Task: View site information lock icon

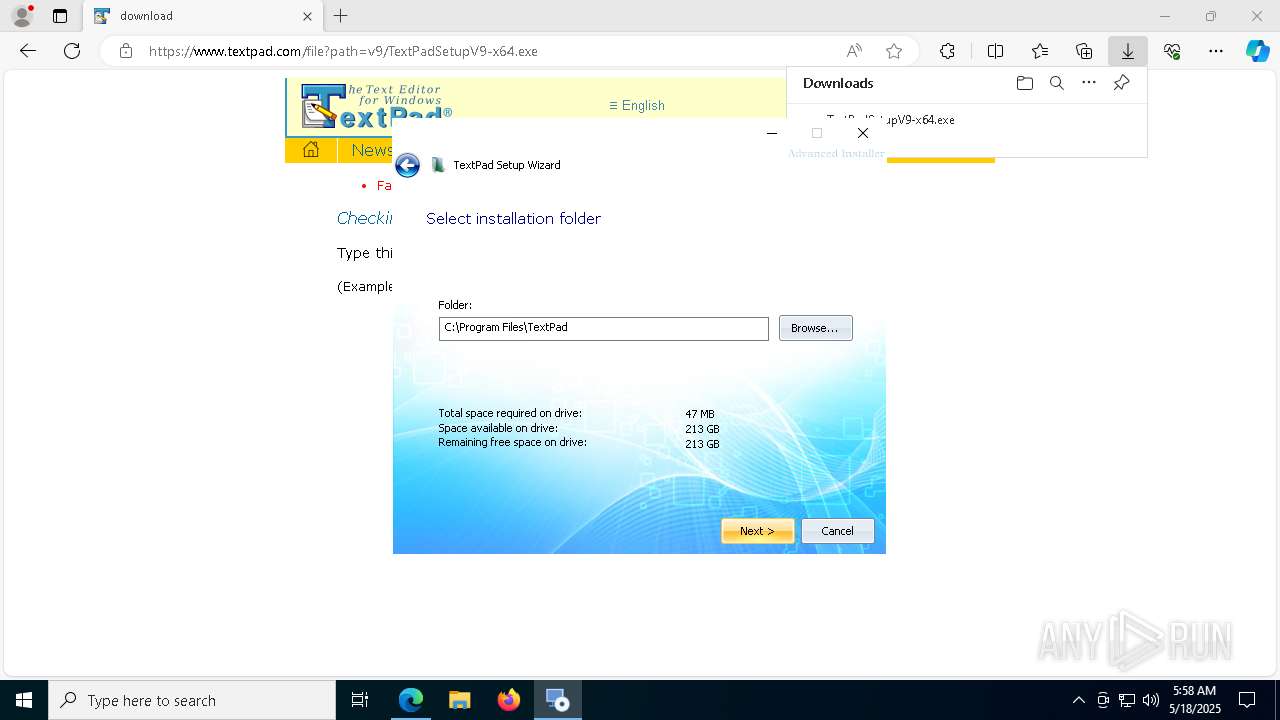Action: [125, 51]
